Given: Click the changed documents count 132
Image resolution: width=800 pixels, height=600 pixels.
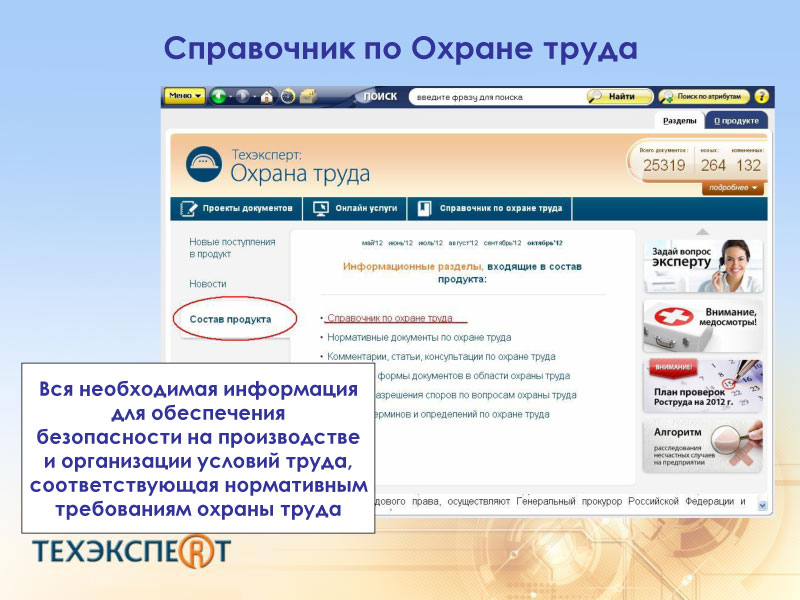Looking at the screenshot, I should 748,165.
